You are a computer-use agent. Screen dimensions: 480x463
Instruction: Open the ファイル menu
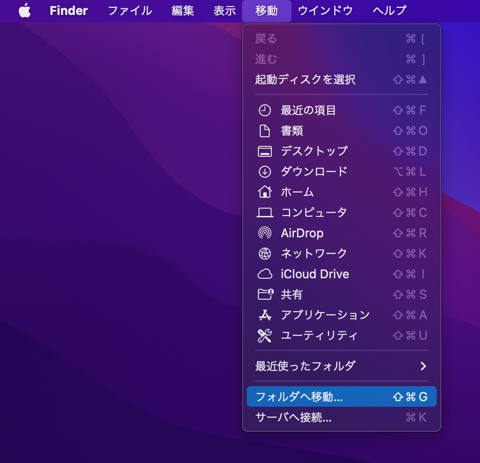point(130,11)
